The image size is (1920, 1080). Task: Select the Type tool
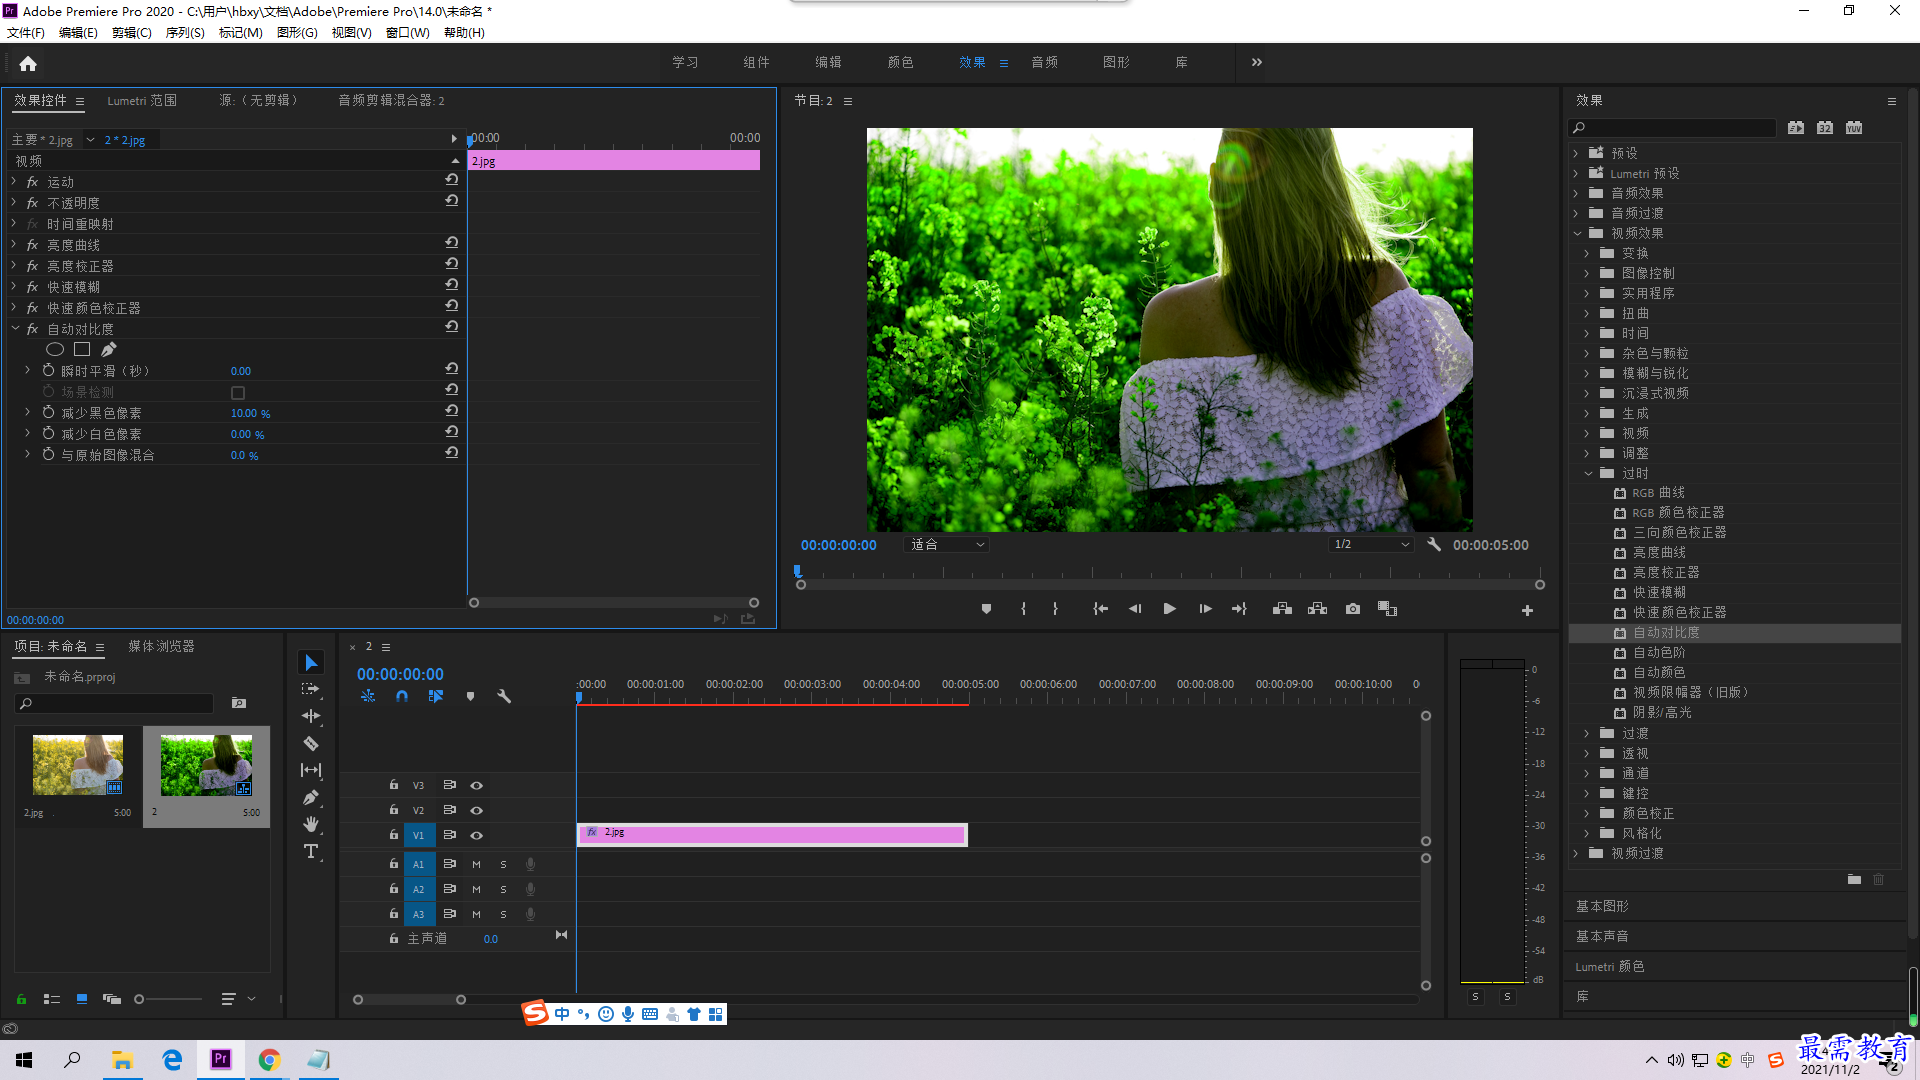(311, 851)
